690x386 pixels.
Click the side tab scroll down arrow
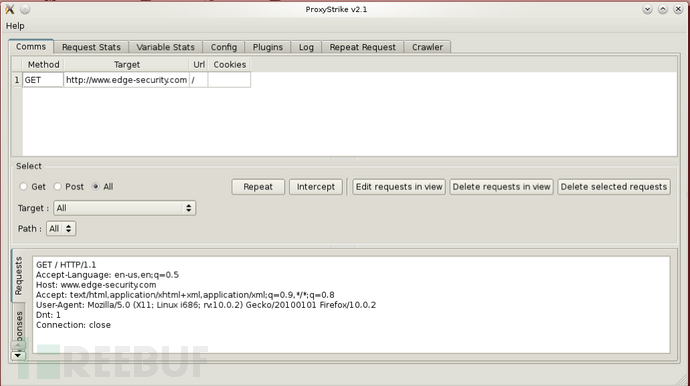coord(18,355)
